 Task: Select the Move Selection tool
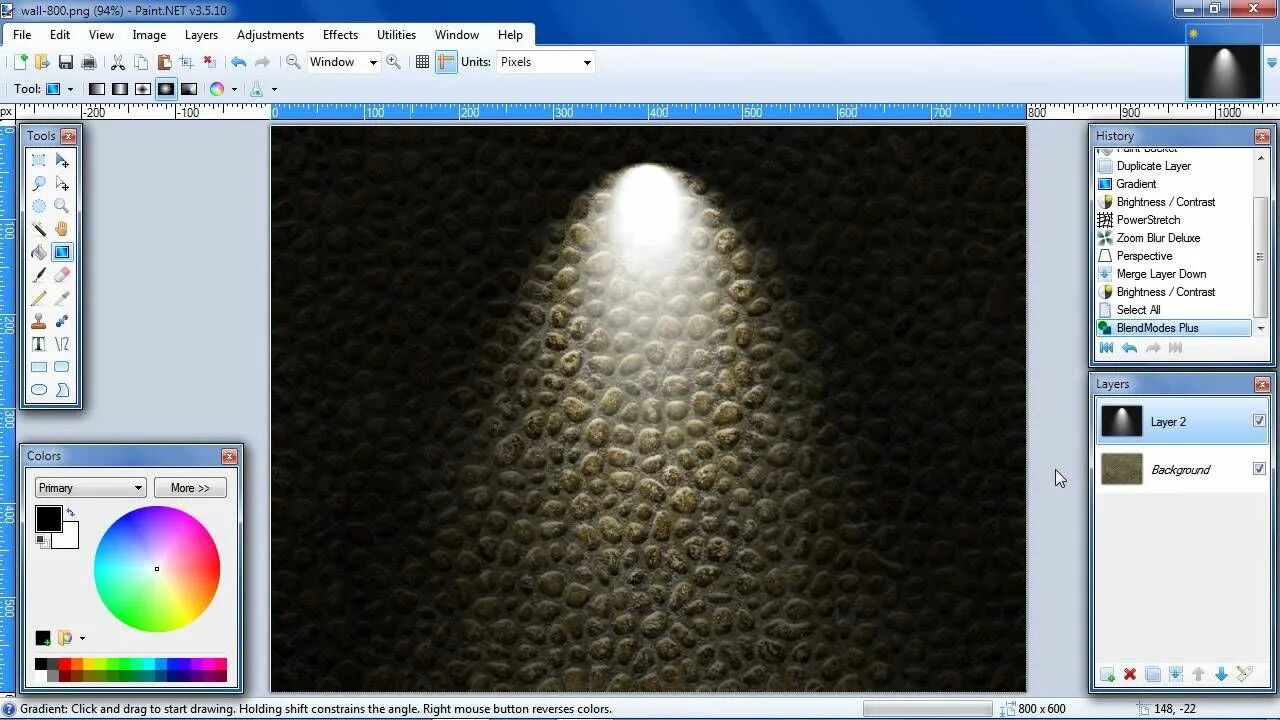point(62,183)
